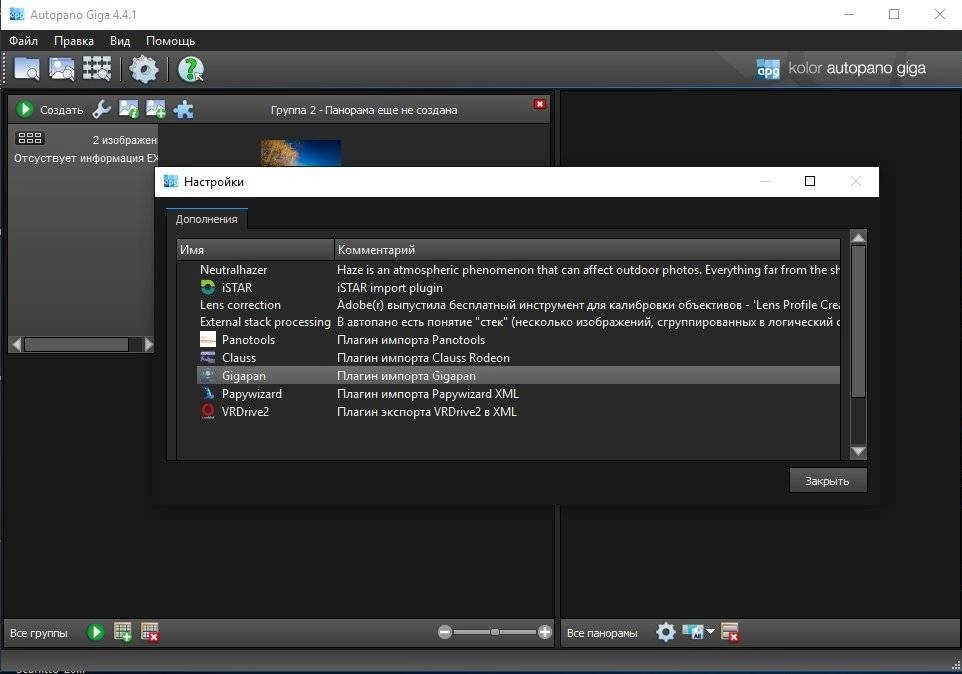This screenshot has width=962, height=674.
Task: Click the grid view icon above 2 изображения
Action: click(29, 138)
